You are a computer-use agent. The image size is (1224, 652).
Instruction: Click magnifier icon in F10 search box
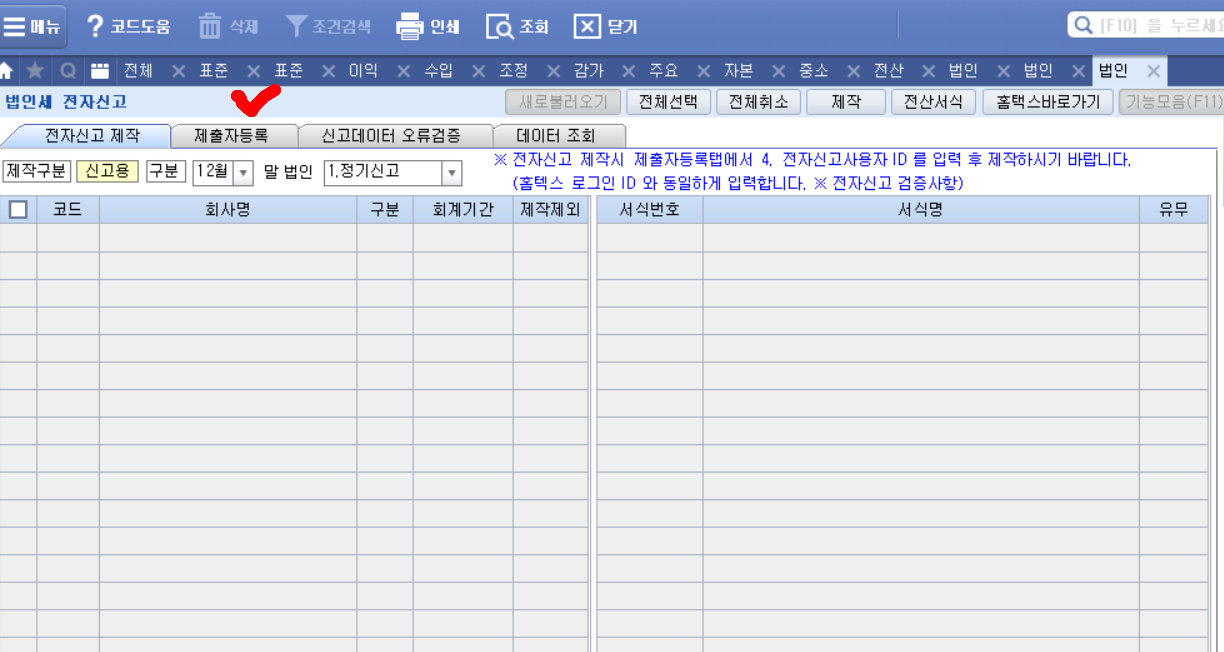point(1083,26)
